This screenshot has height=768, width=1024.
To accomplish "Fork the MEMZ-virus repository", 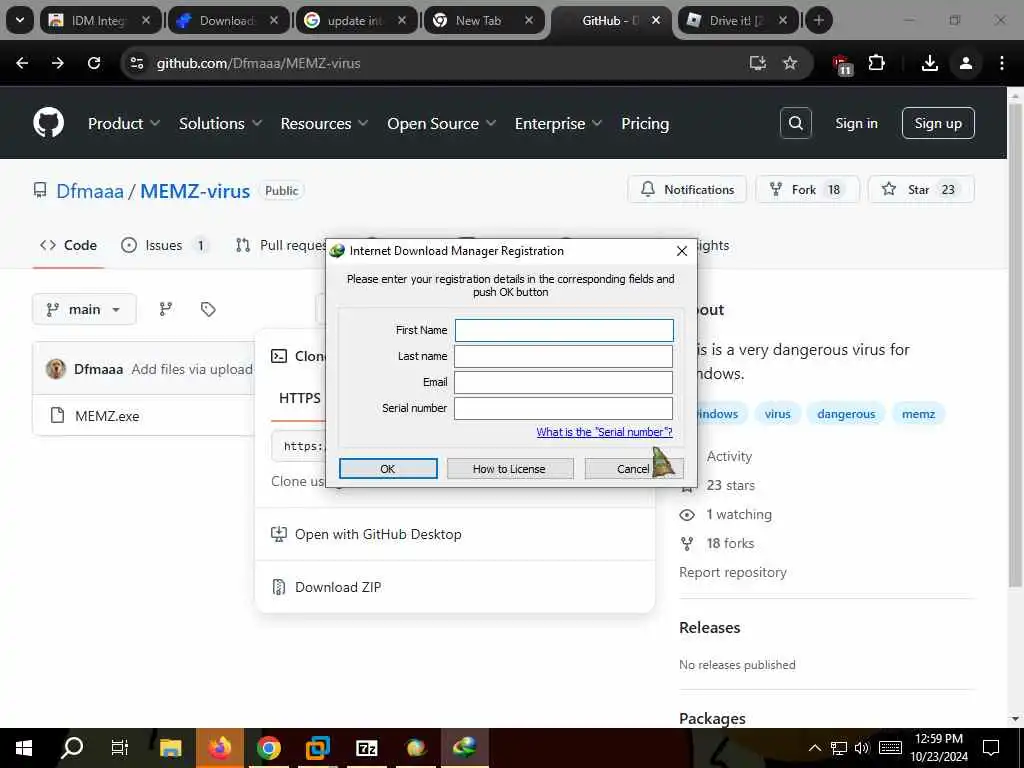I will pos(807,189).
